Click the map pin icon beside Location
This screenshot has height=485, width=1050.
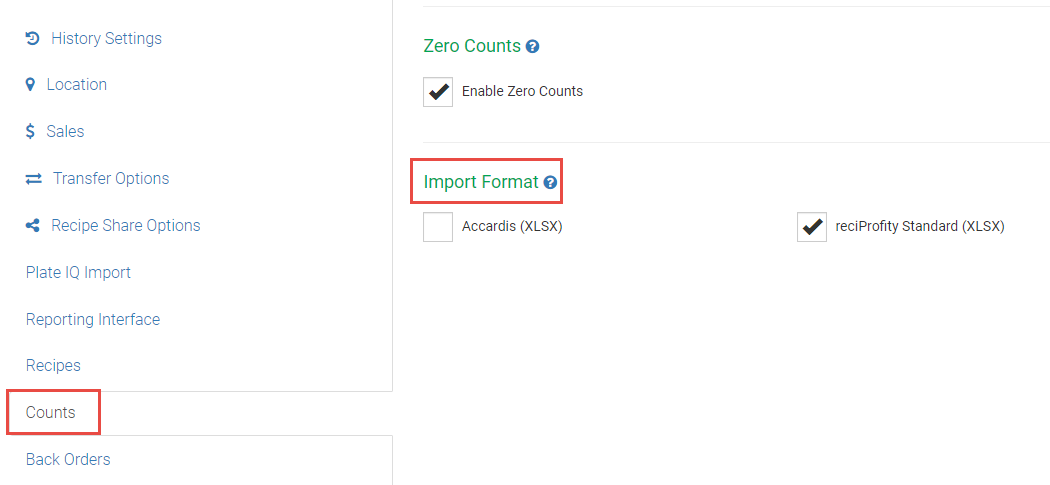[x=30, y=85]
